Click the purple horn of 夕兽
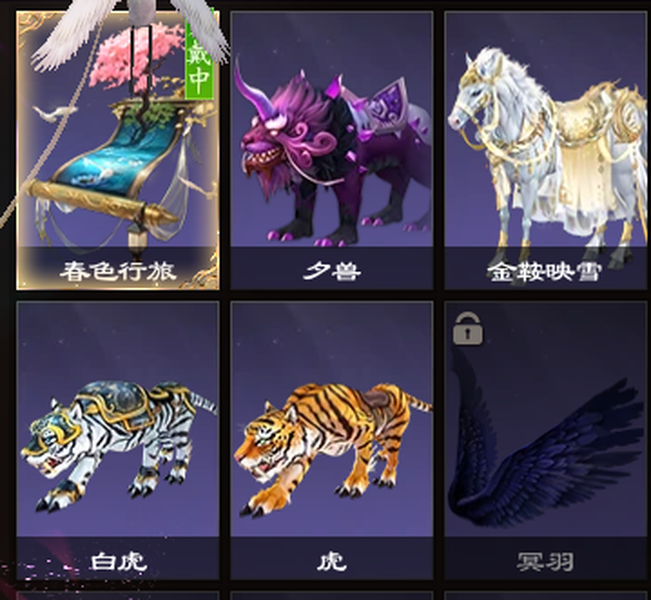The image size is (651, 600). tap(253, 93)
